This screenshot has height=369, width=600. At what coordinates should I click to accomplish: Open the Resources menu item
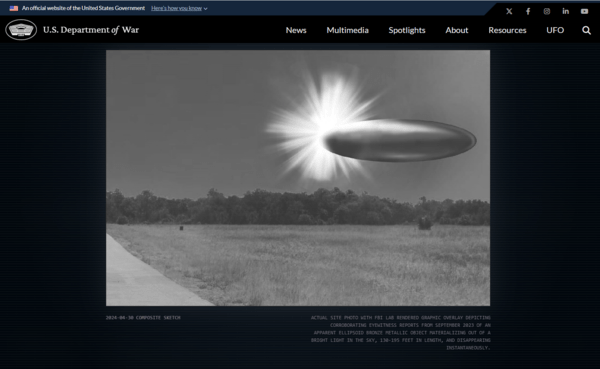pyautogui.click(x=507, y=30)
